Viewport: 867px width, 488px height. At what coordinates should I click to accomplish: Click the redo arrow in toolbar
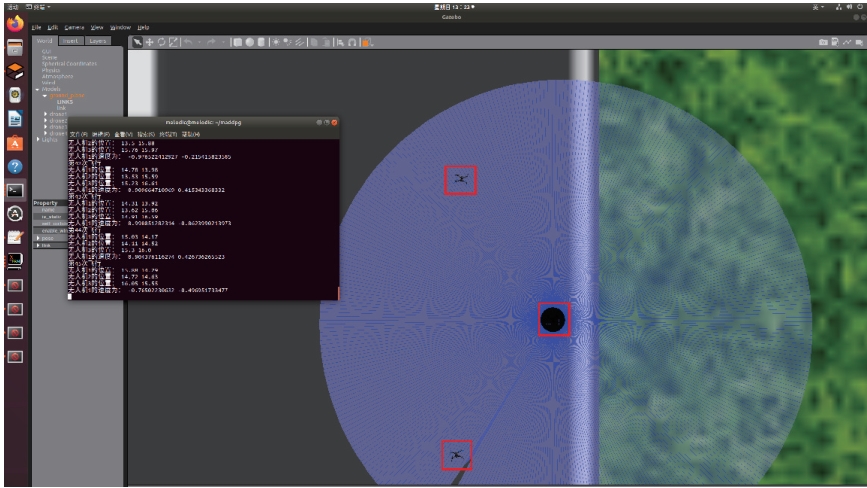[x=211, y=42]
